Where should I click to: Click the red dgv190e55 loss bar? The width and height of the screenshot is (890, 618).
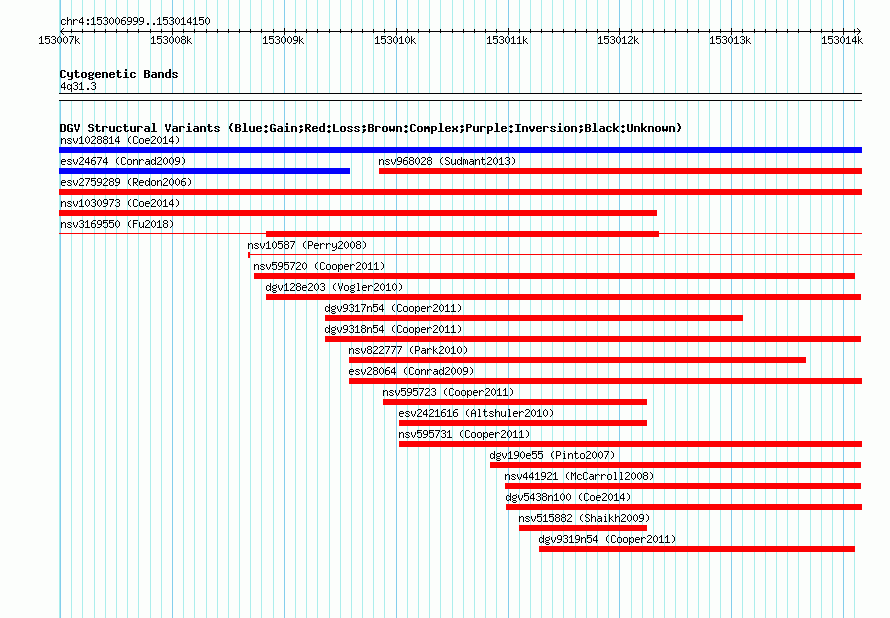click(675, 465)
